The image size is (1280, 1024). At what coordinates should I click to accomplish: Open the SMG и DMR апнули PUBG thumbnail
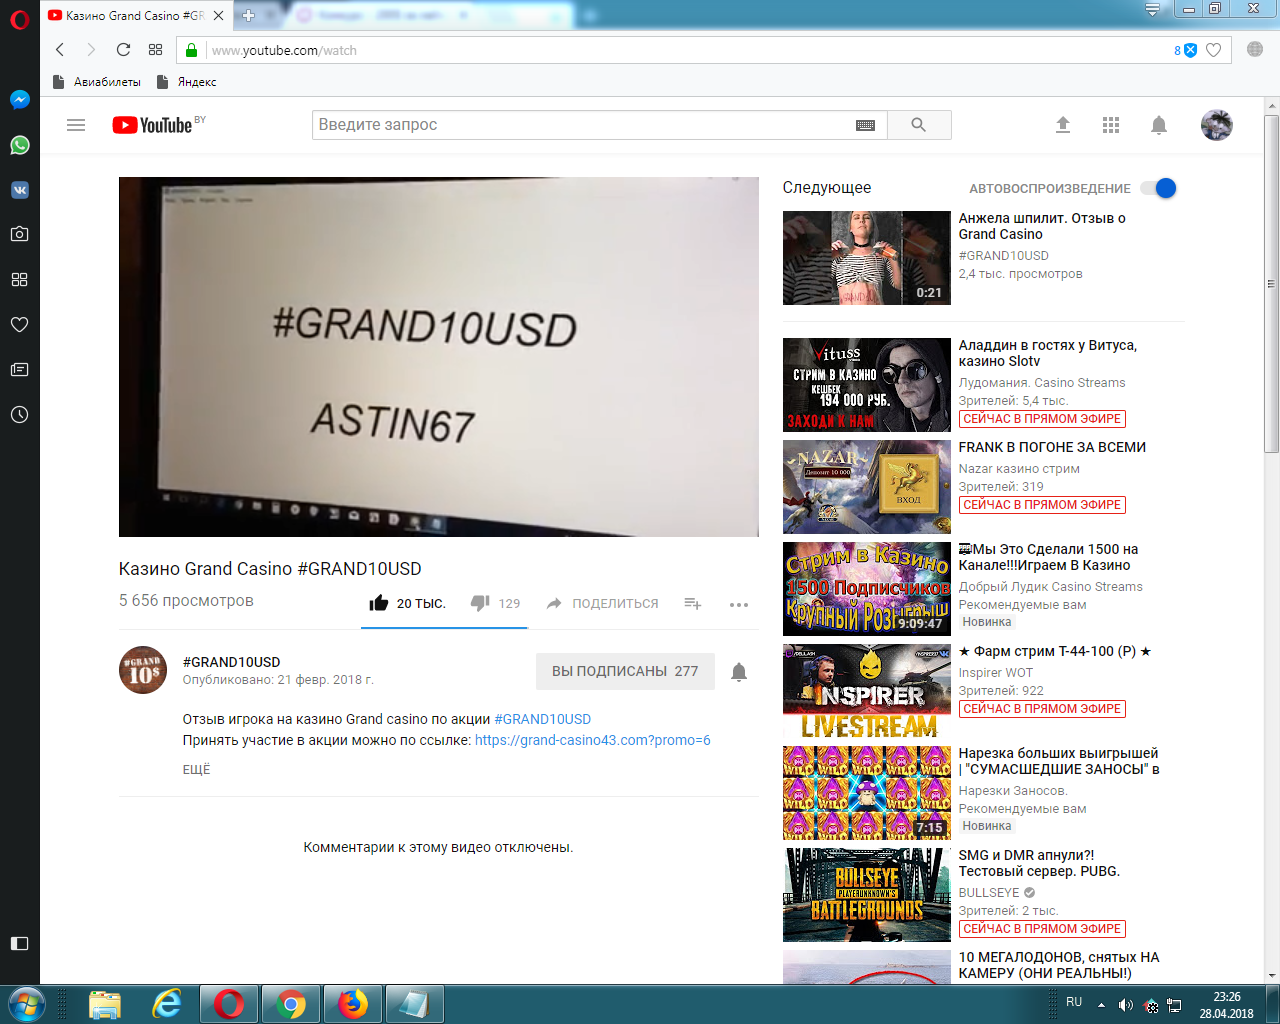tap(867, 895)
